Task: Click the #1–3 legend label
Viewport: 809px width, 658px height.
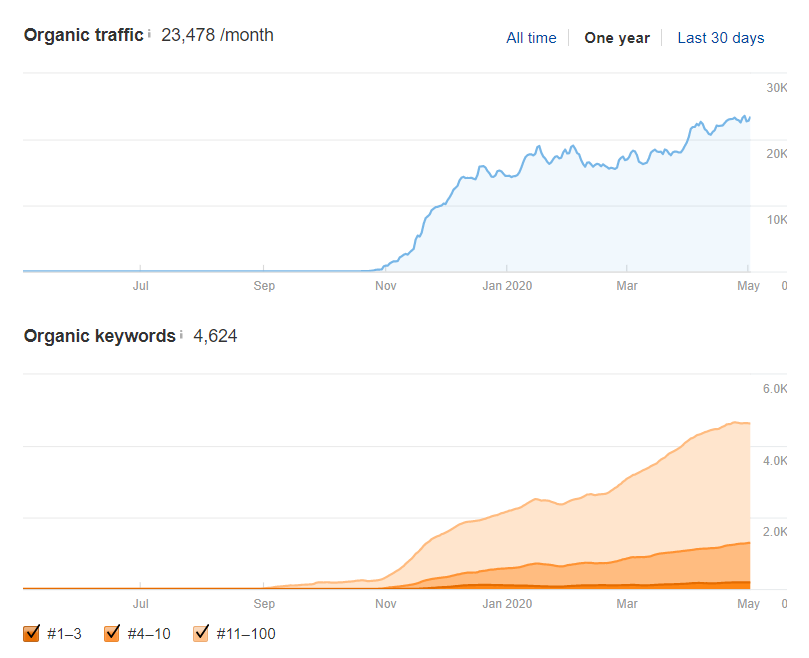Action: click(64, 634)
